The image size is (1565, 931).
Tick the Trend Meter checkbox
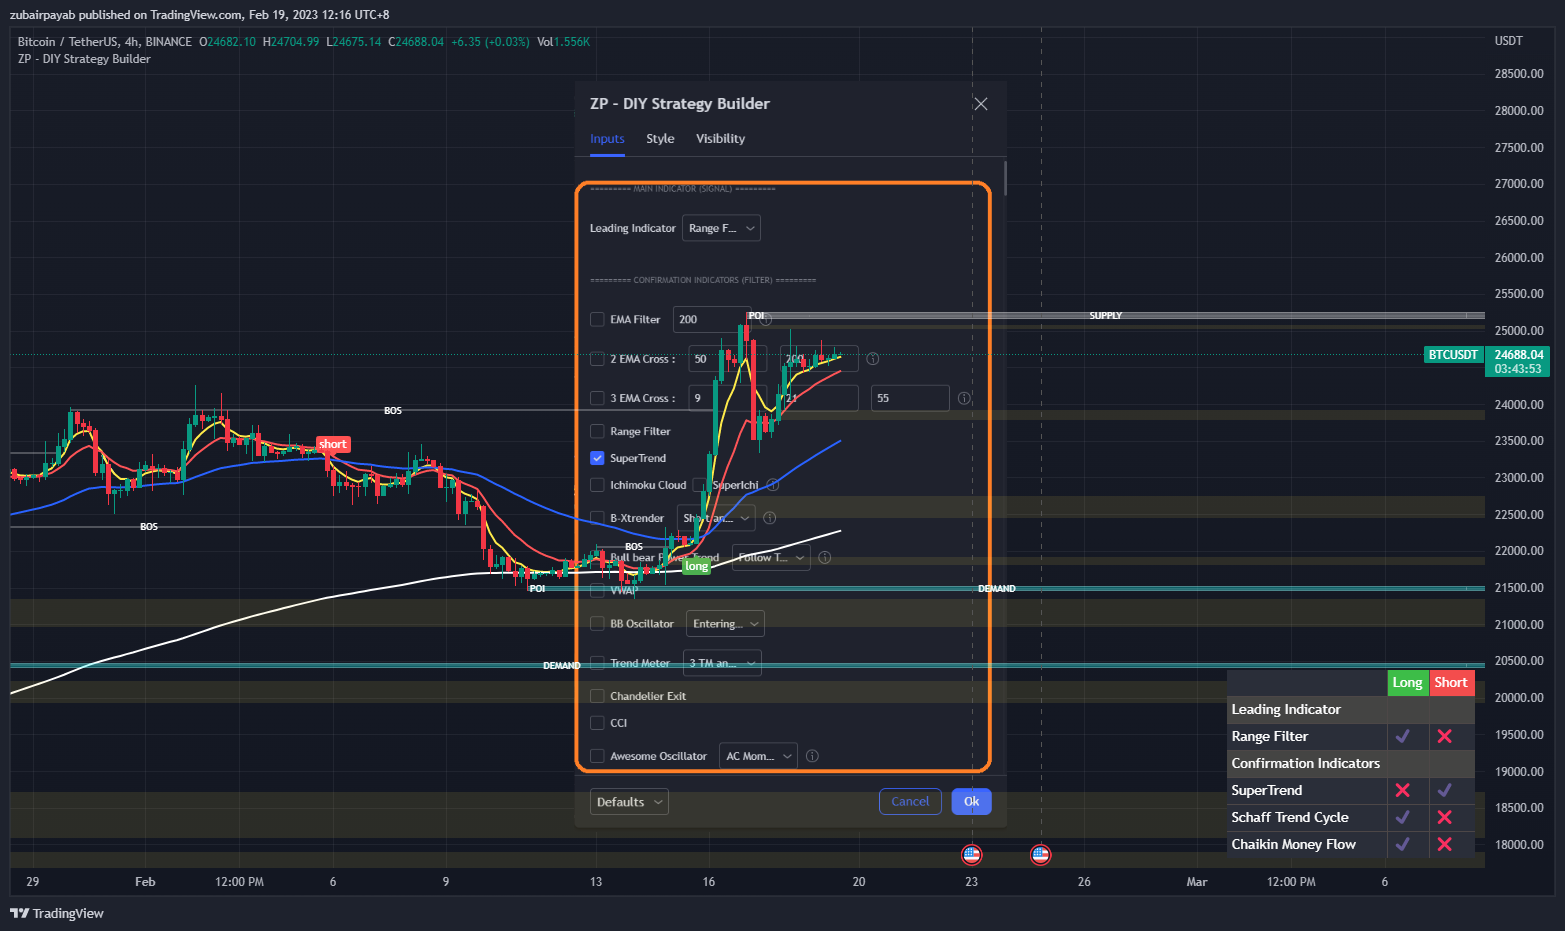pos(597,663)
